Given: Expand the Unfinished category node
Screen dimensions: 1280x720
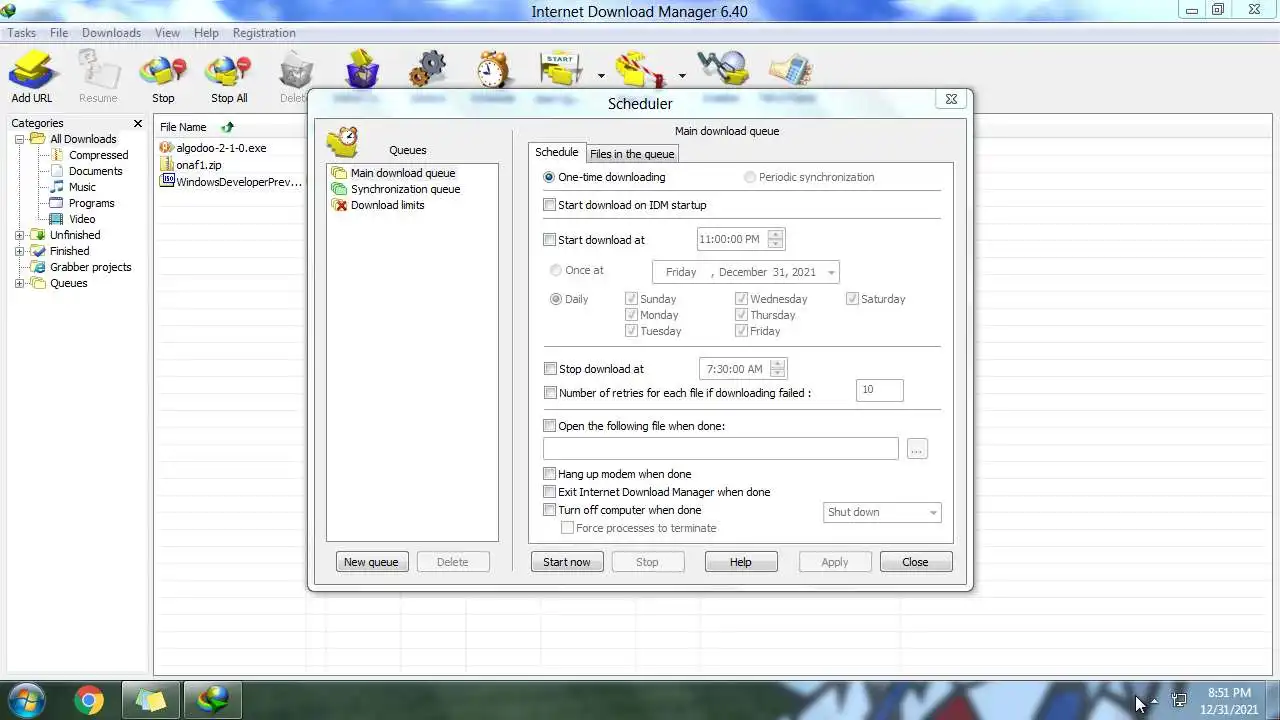Looking at the screenshot, I should click(19, 235).
